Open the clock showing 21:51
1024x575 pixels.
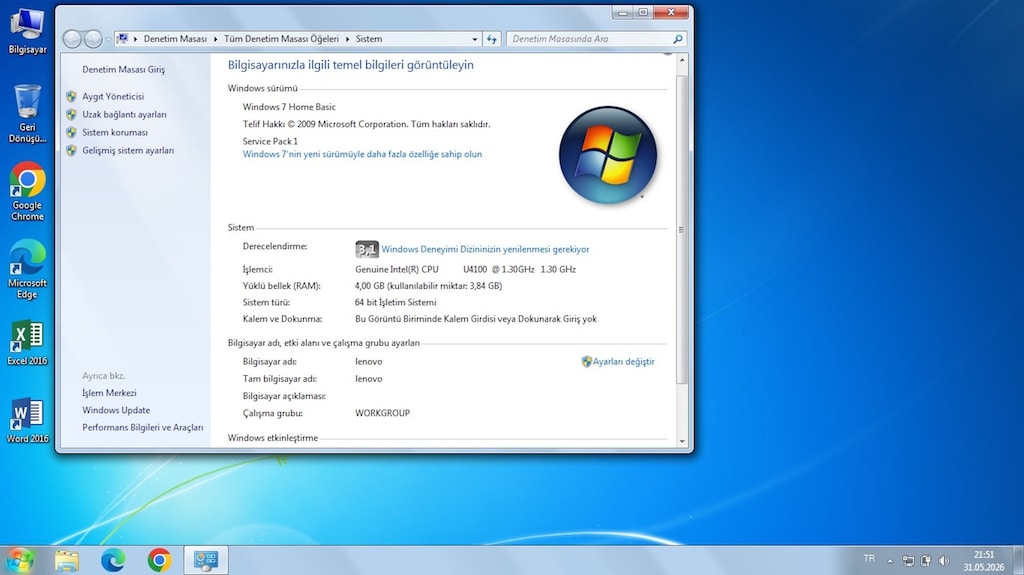pos(984,561)
